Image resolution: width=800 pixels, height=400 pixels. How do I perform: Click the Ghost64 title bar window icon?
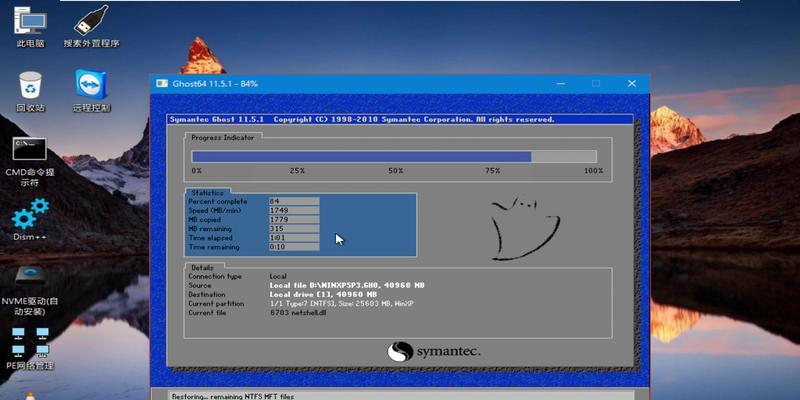click(x=162, y=83)
